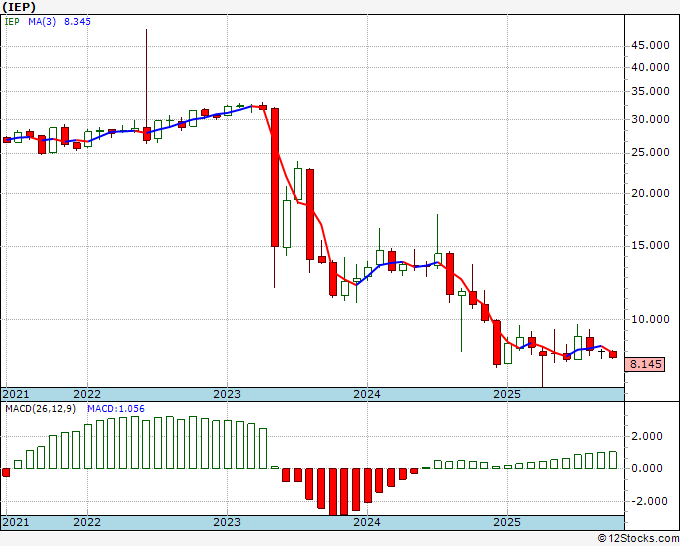Click 2024 on the price chart time axis
Viewport: 680px width, 546px height.
click(367, 394)
